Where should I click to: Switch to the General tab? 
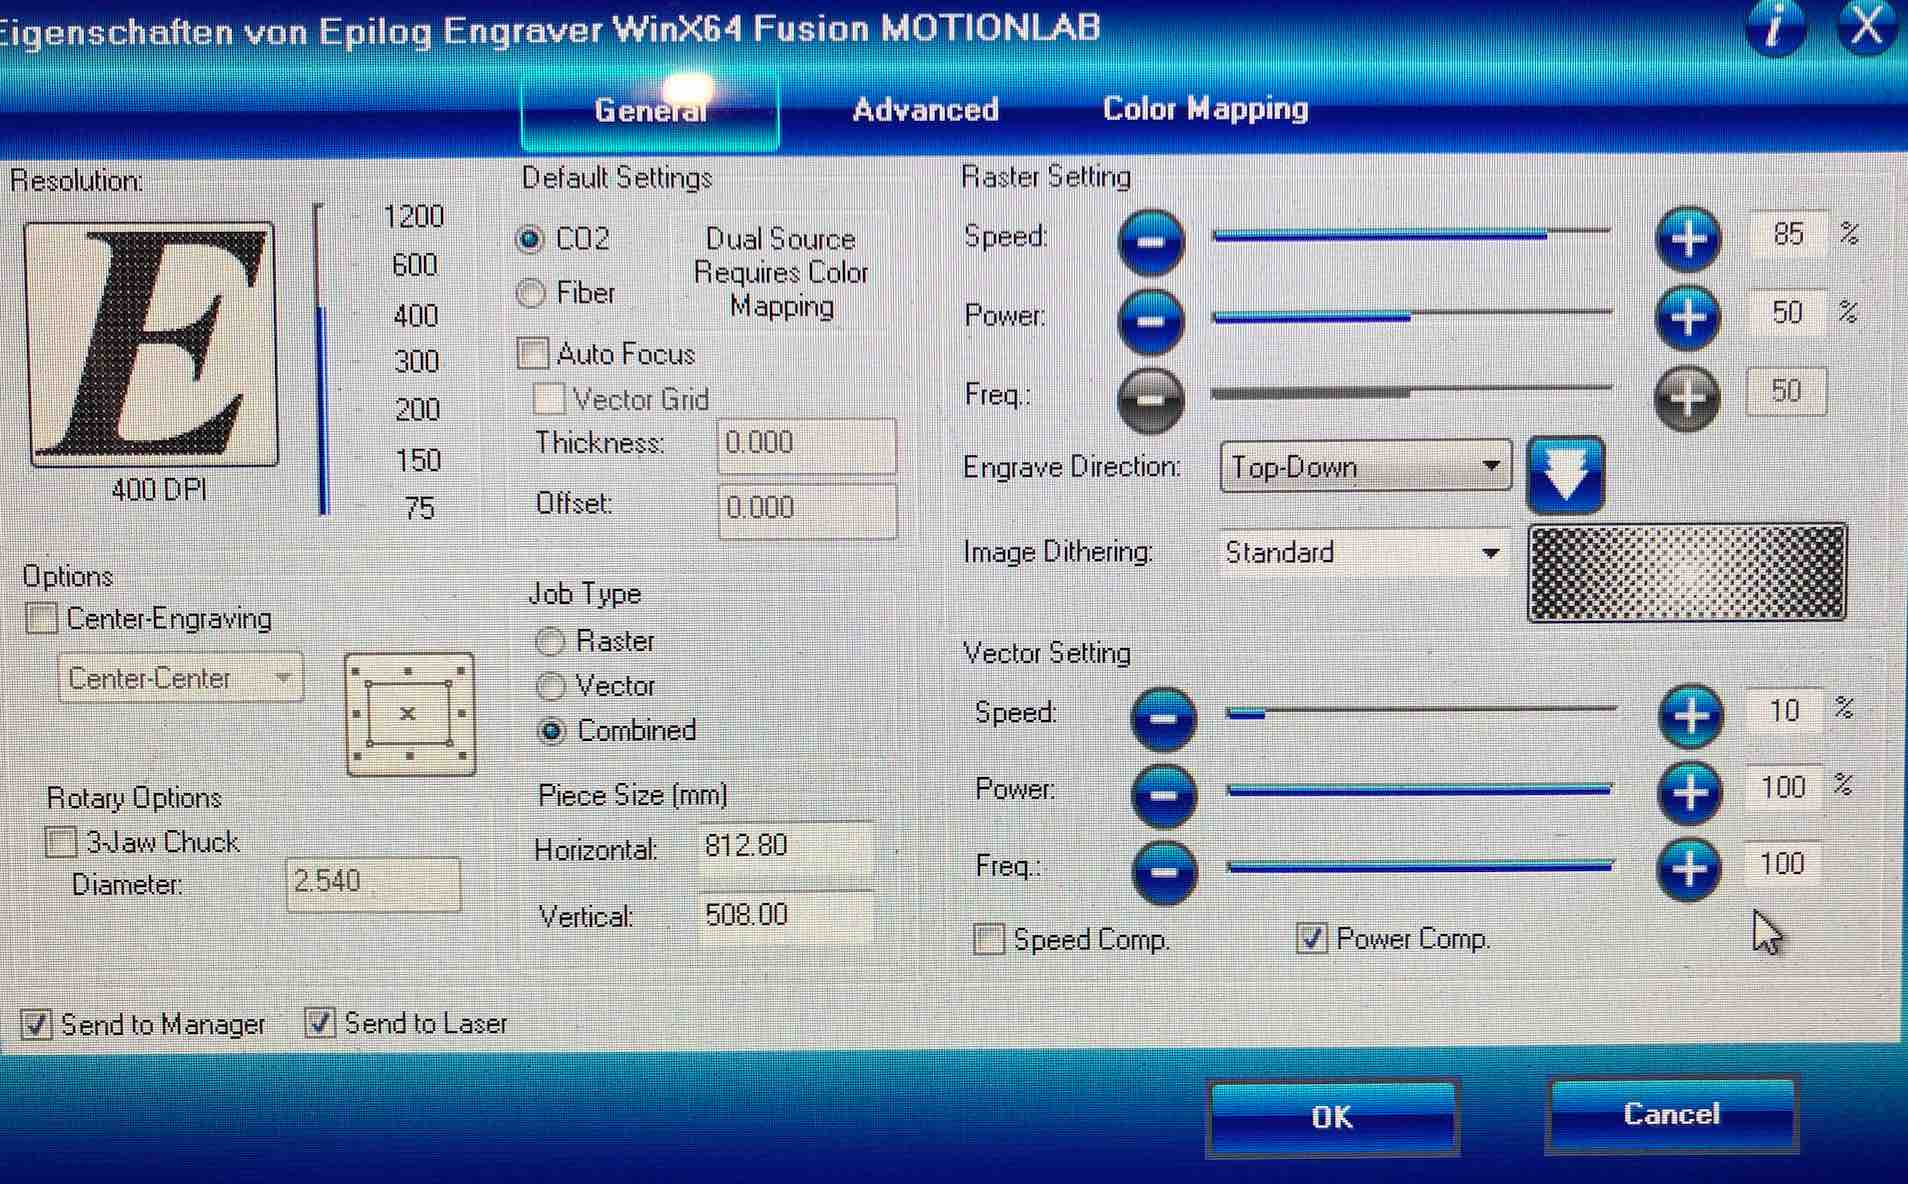click(650, 110)
